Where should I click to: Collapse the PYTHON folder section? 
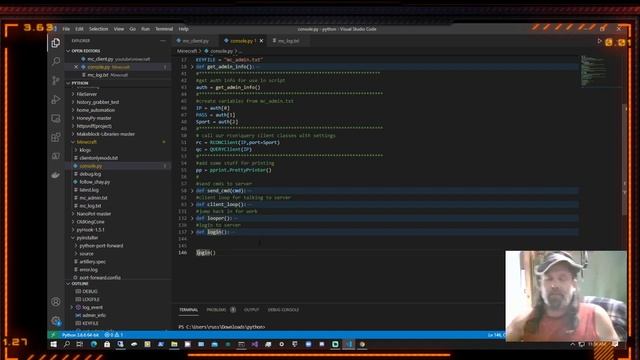coord(80,83)
